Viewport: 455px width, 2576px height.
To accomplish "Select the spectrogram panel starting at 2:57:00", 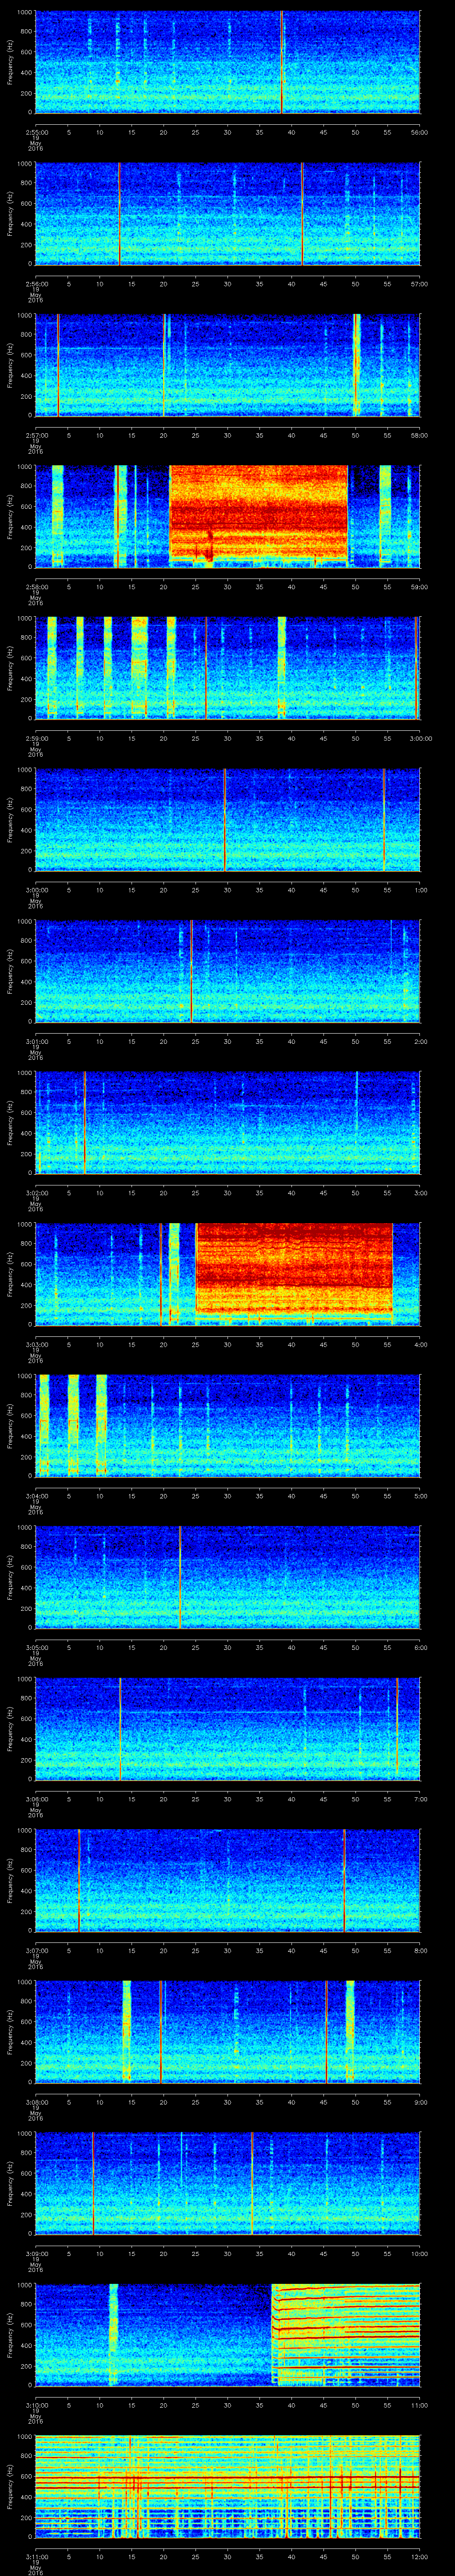I will [x=227, y=365].
